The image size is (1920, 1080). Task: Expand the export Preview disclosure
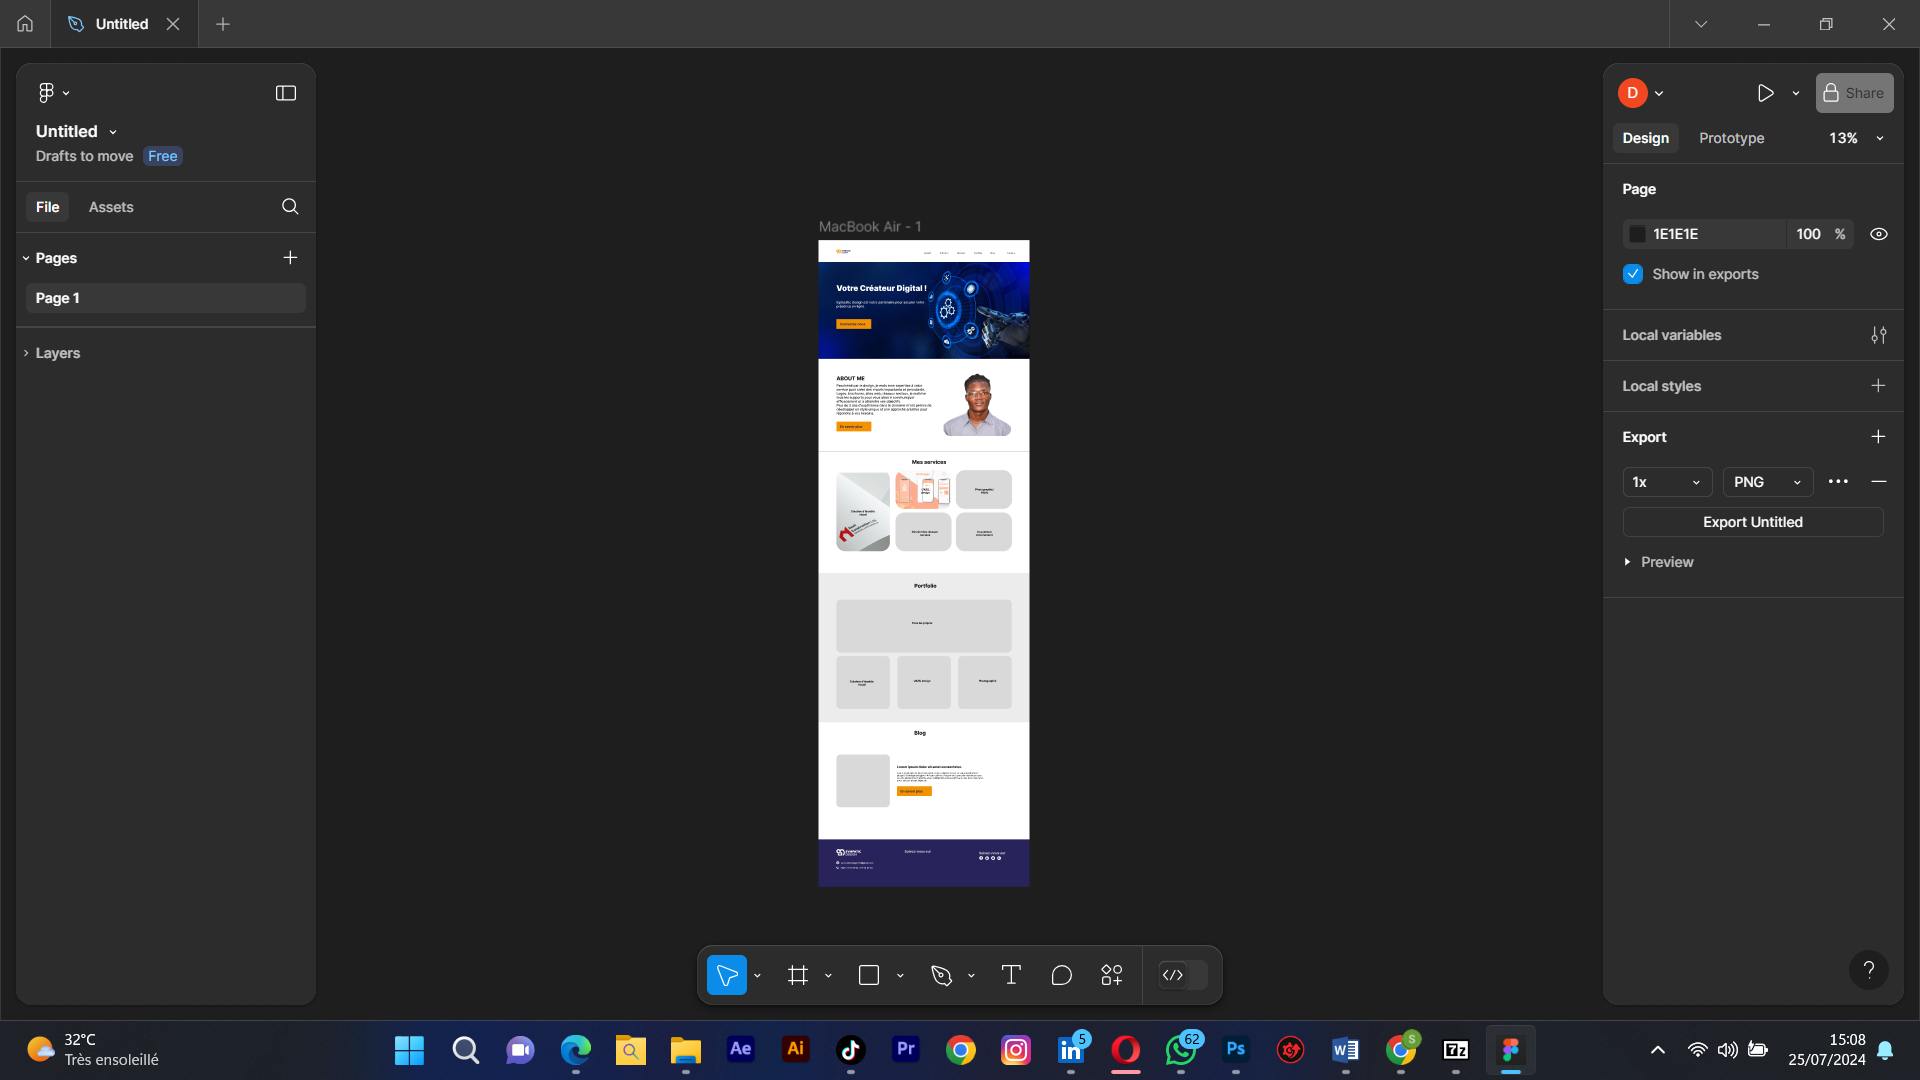(x=1628, y=562)
